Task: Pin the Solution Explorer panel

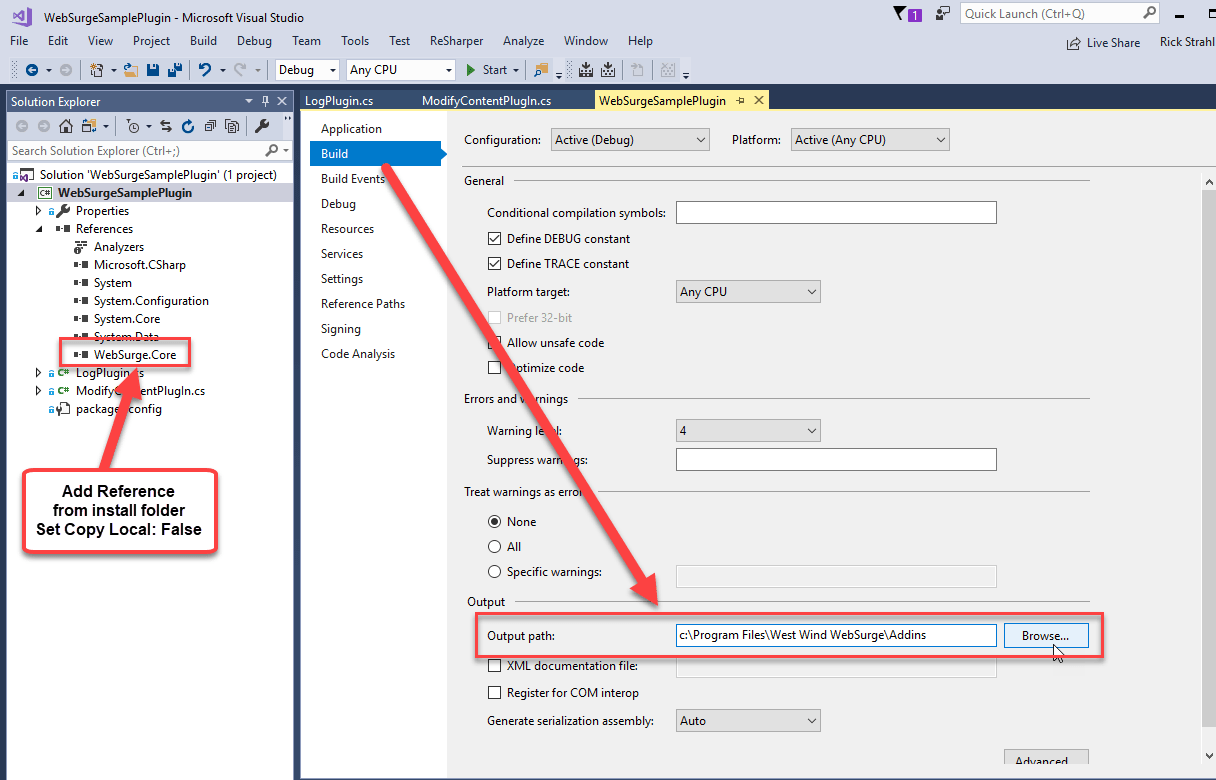Action: pos(266,101)
